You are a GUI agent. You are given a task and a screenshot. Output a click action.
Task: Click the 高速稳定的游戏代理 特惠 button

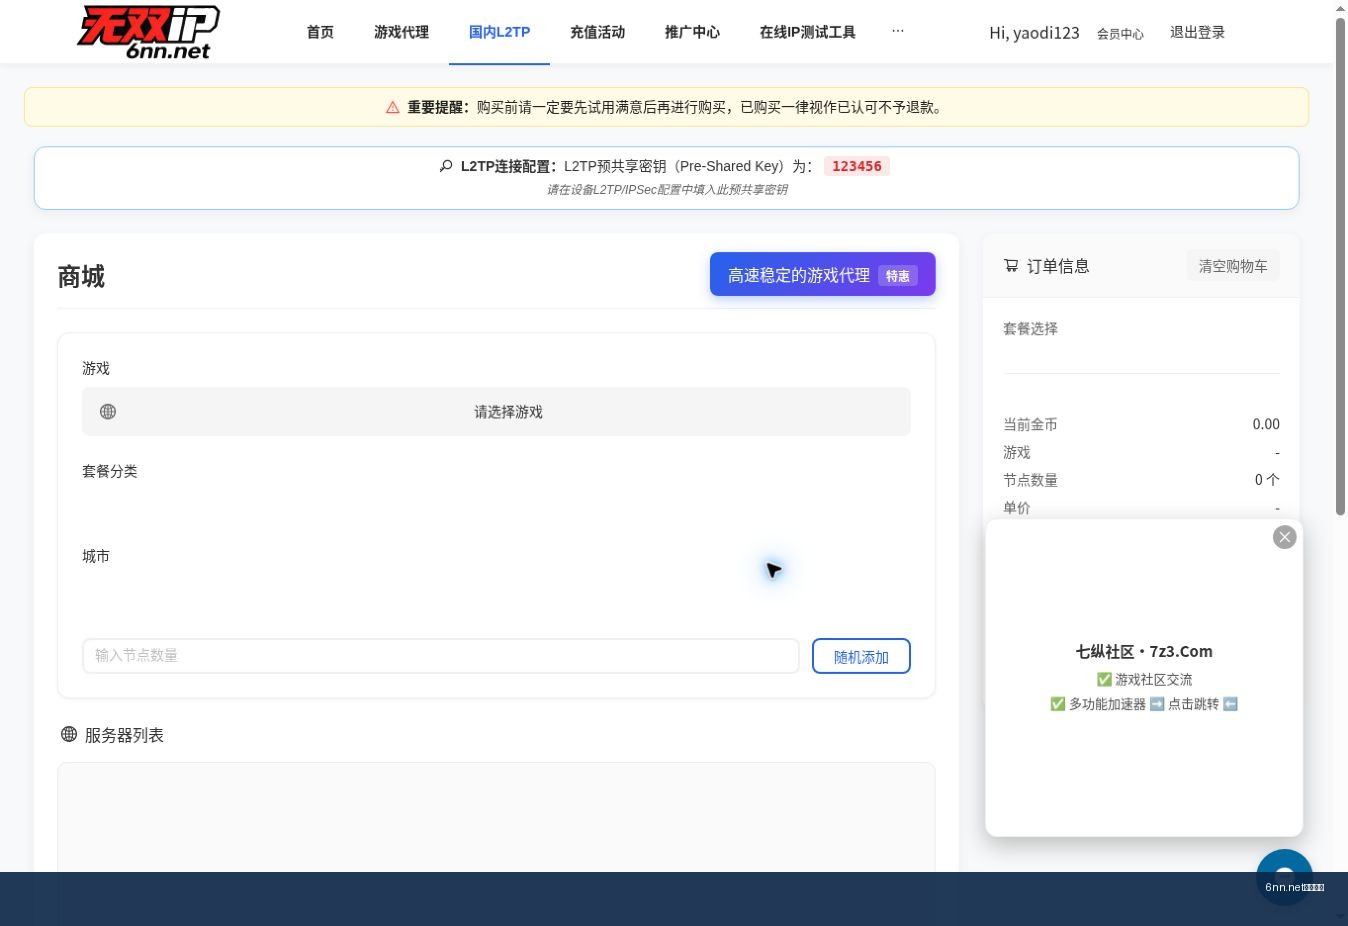pyautogui.click(x=823, y=274)
